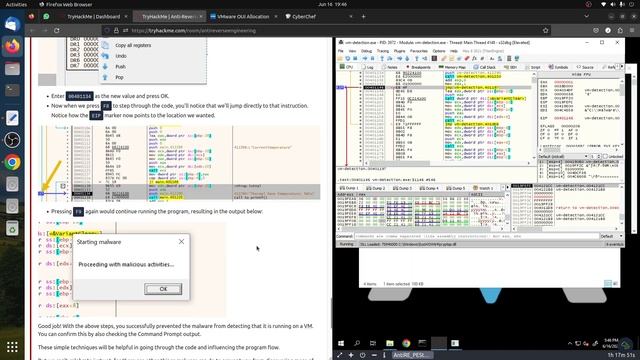Open Firefox application menu

point(632,31)
